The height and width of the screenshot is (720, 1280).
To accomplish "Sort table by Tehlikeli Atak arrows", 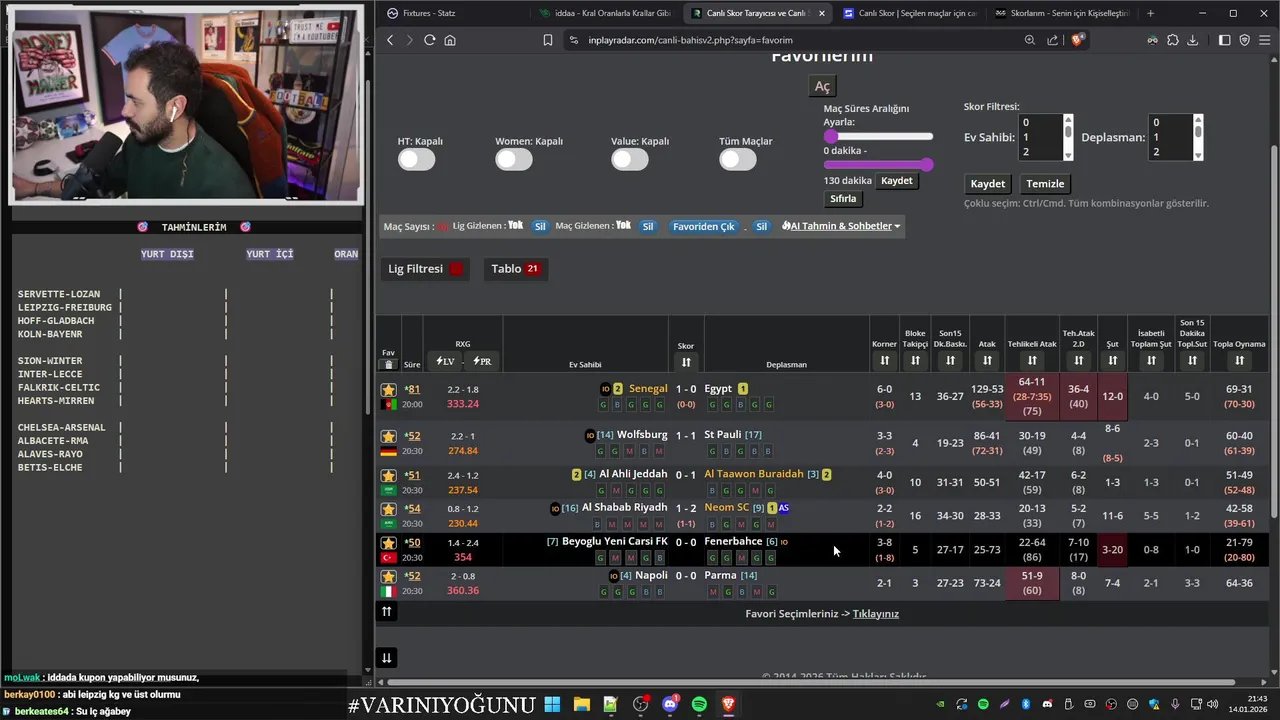I will click(1032, 361).
